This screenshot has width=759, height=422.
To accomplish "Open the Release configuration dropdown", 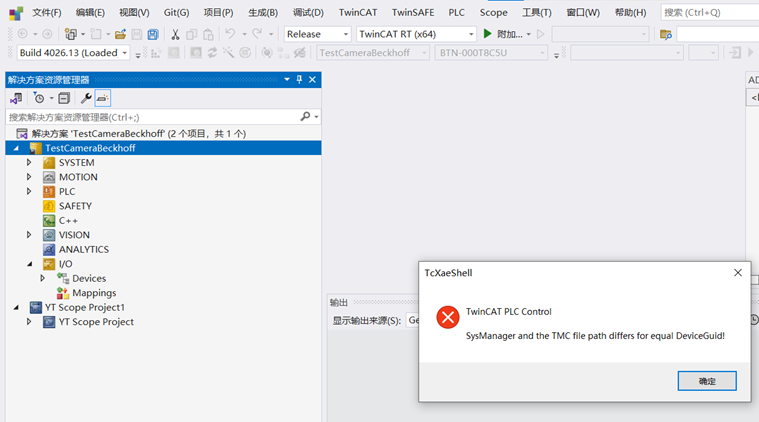I will pyautogui.click(x=317, y=34).
